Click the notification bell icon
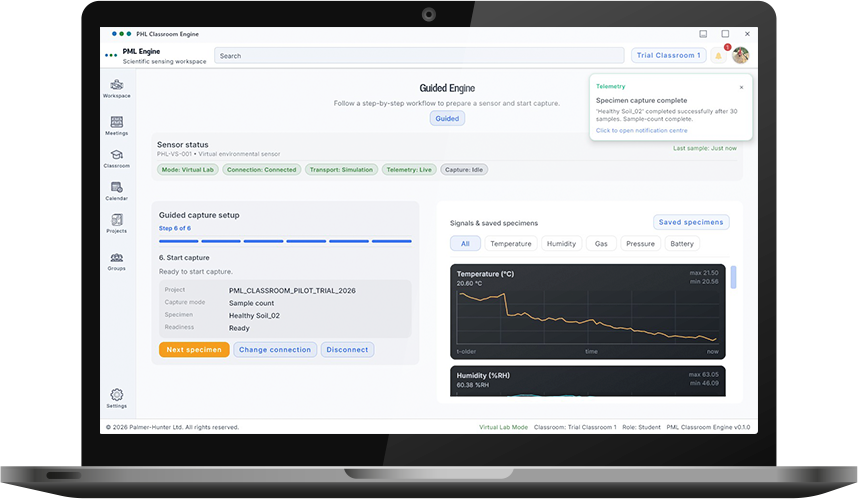858x499 pixels. coord(718,56)
